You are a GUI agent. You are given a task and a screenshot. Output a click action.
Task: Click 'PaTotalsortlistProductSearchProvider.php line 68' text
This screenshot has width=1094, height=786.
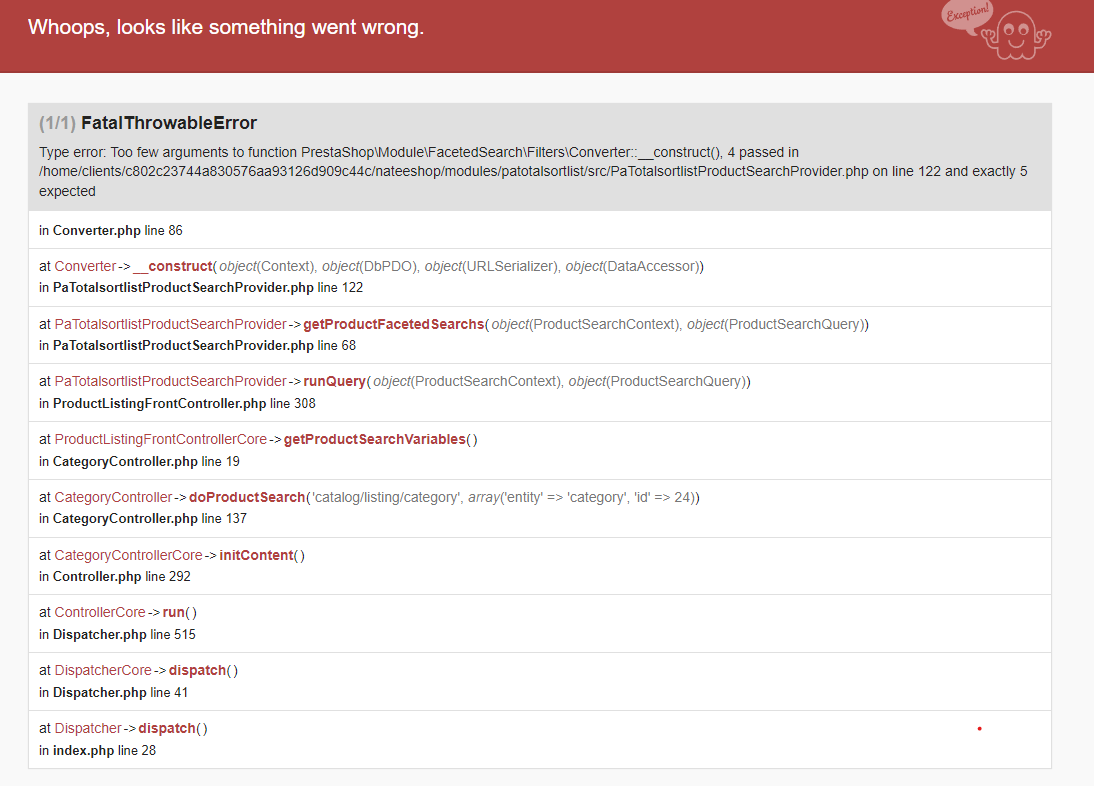[204, 345]
